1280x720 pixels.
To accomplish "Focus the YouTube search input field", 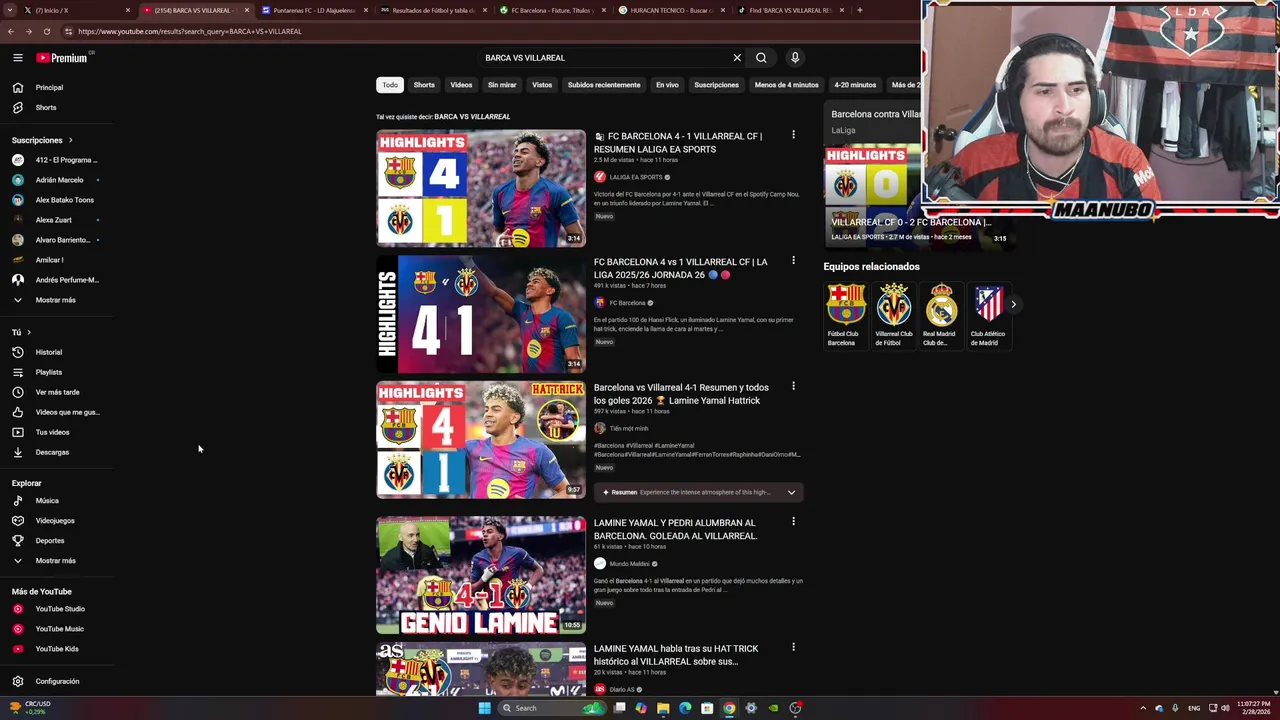I will 605,58.
